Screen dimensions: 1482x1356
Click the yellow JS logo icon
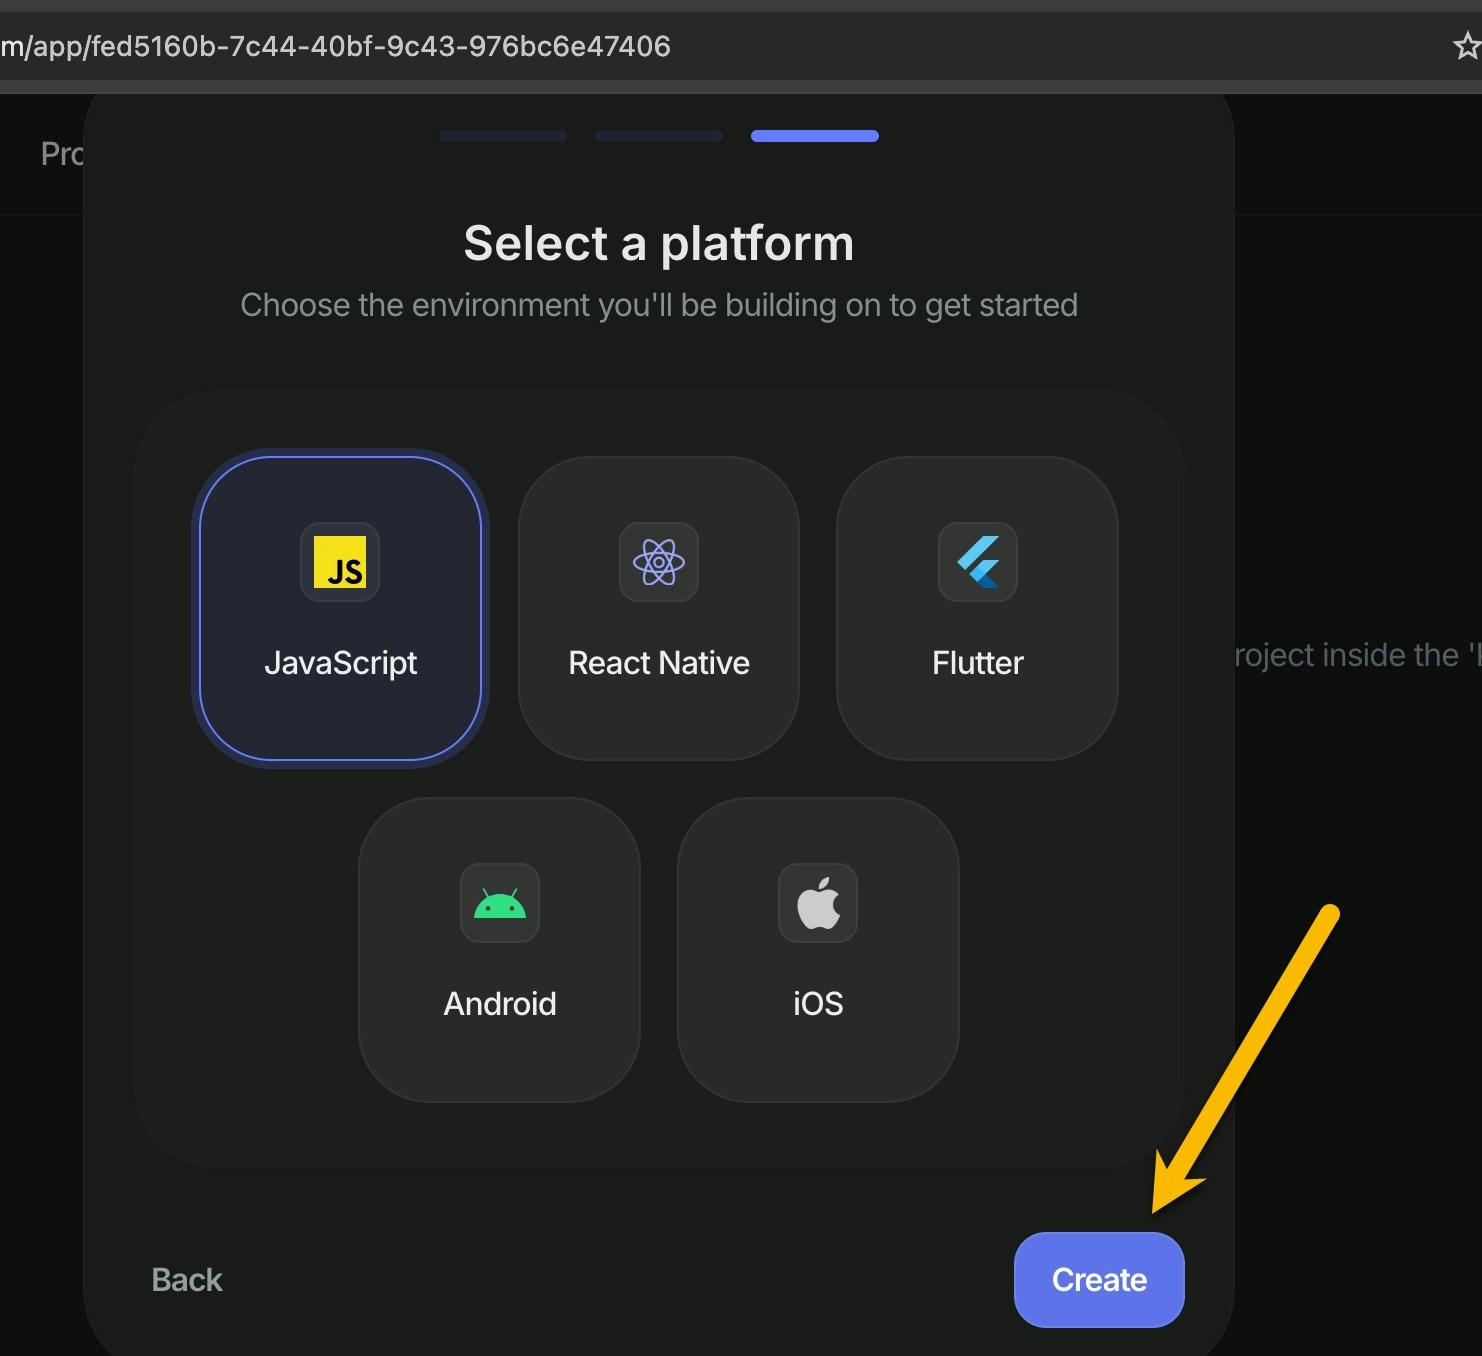click(x=340, y=562)
